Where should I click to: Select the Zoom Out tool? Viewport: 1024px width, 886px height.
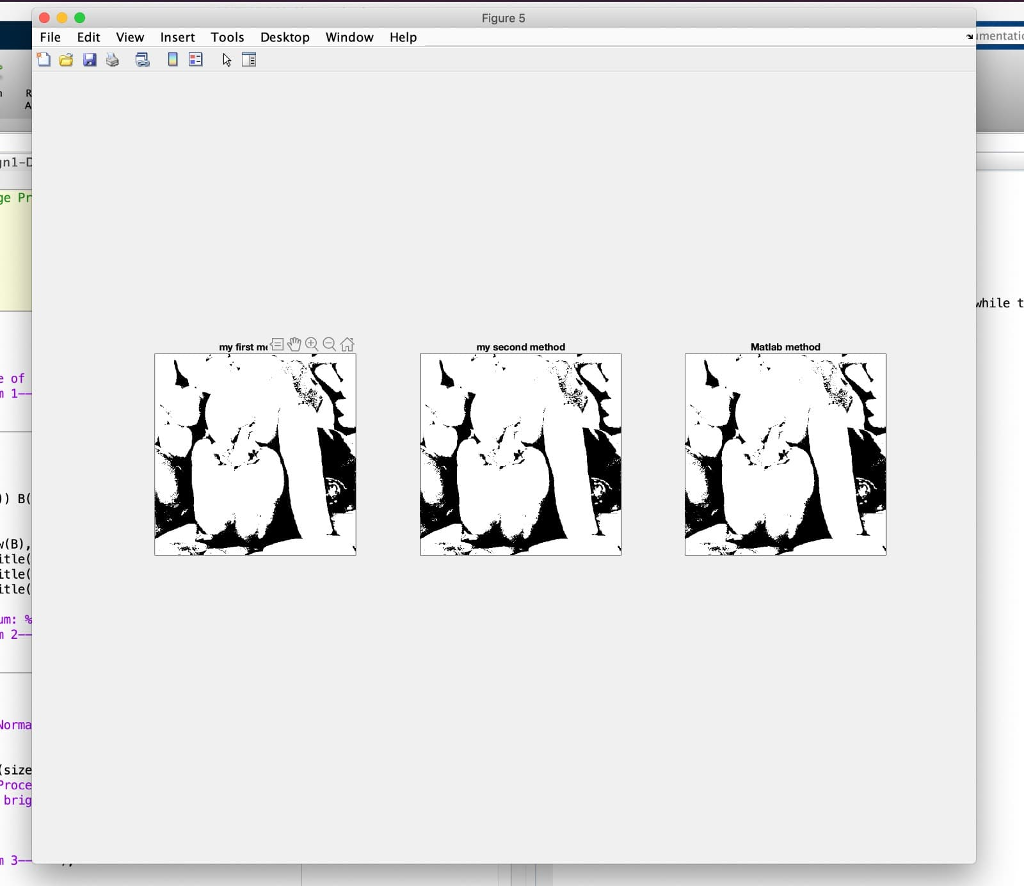(329, 344)
